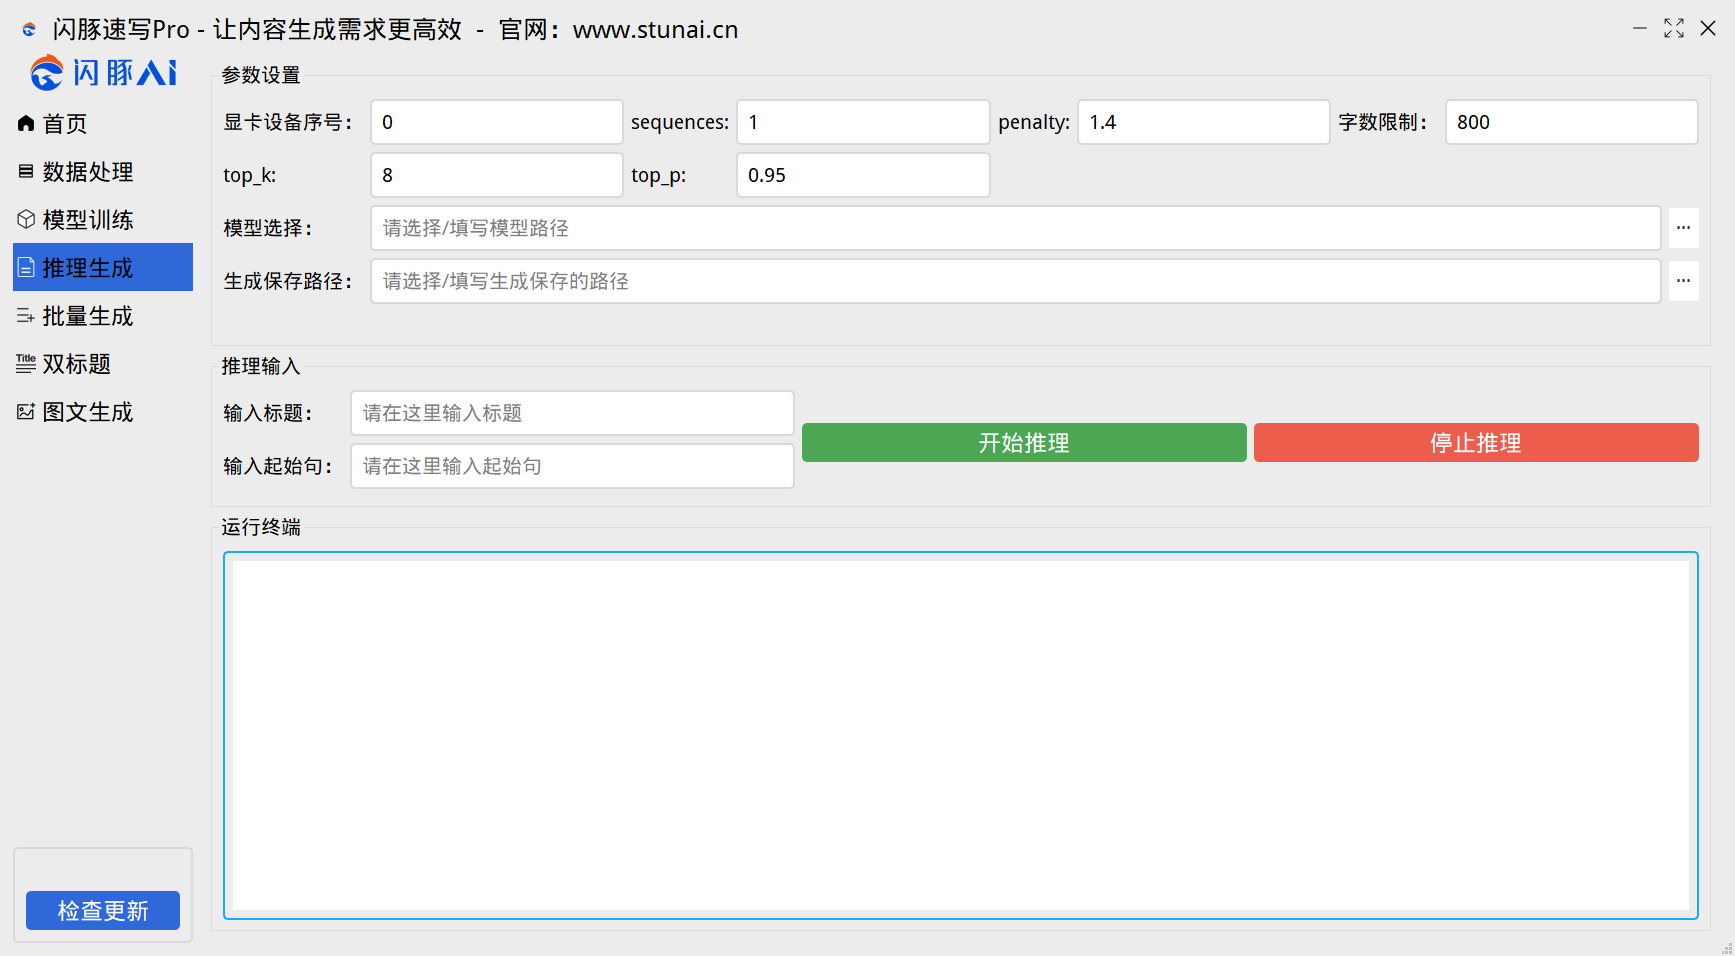The height and width of the screenshot is (956, 1735).
Task: Click the home icon beside 首页
Action: pyautogui.click(x=26, y=123)
